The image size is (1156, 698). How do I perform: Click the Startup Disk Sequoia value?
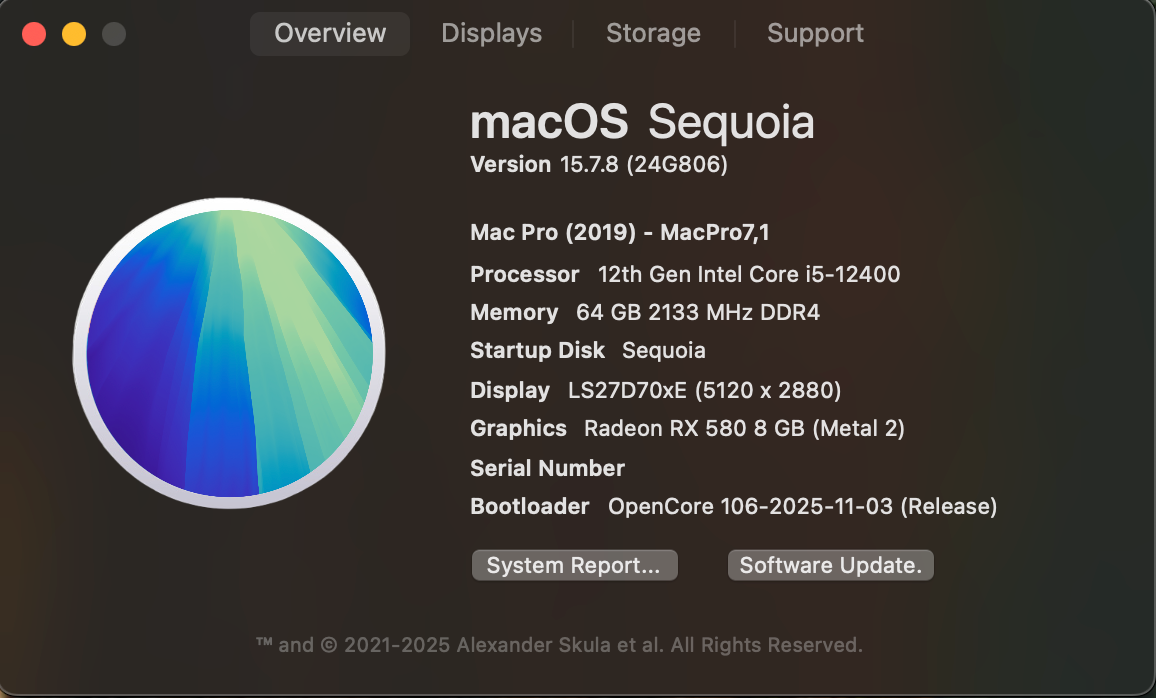[664, 351]
